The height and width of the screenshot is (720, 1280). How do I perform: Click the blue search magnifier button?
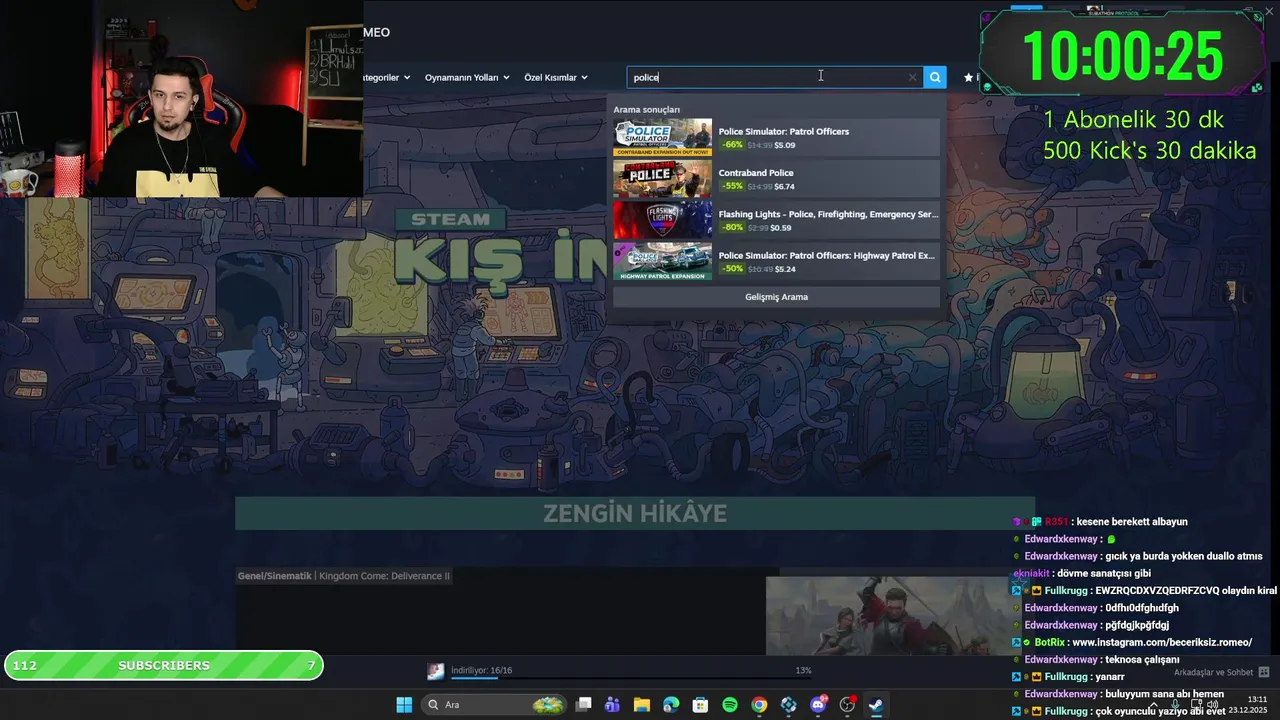tap(935, 77)
